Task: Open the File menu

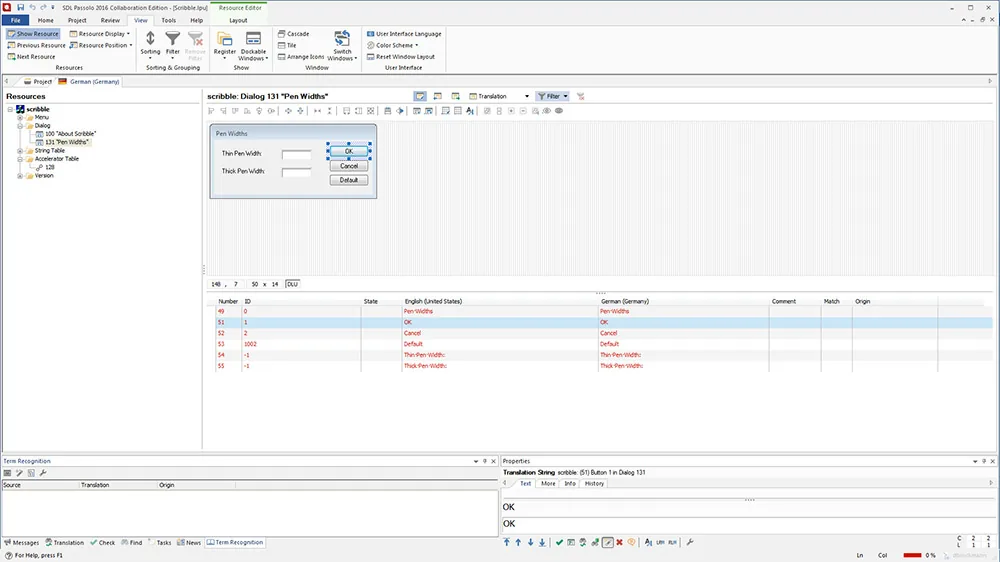Action: 15,20
